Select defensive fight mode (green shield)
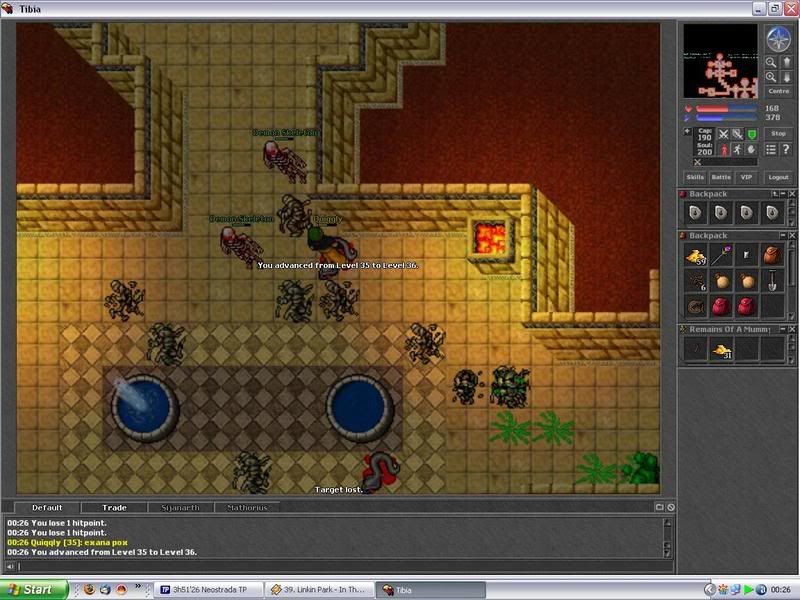The width and height of the screenshot is (800, 600). pos(752,134)
